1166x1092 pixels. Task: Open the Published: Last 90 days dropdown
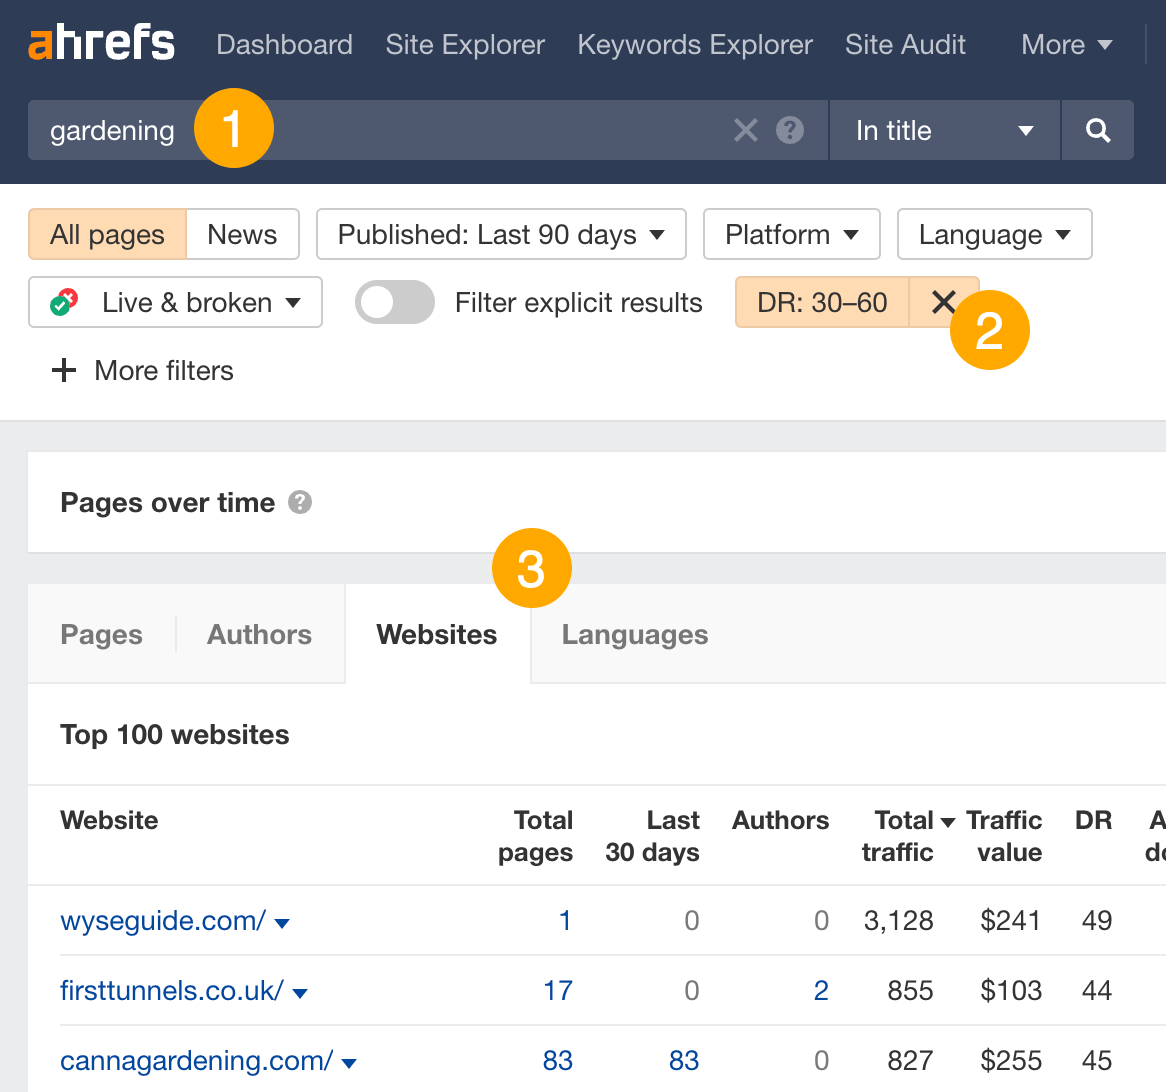[500, 234]
